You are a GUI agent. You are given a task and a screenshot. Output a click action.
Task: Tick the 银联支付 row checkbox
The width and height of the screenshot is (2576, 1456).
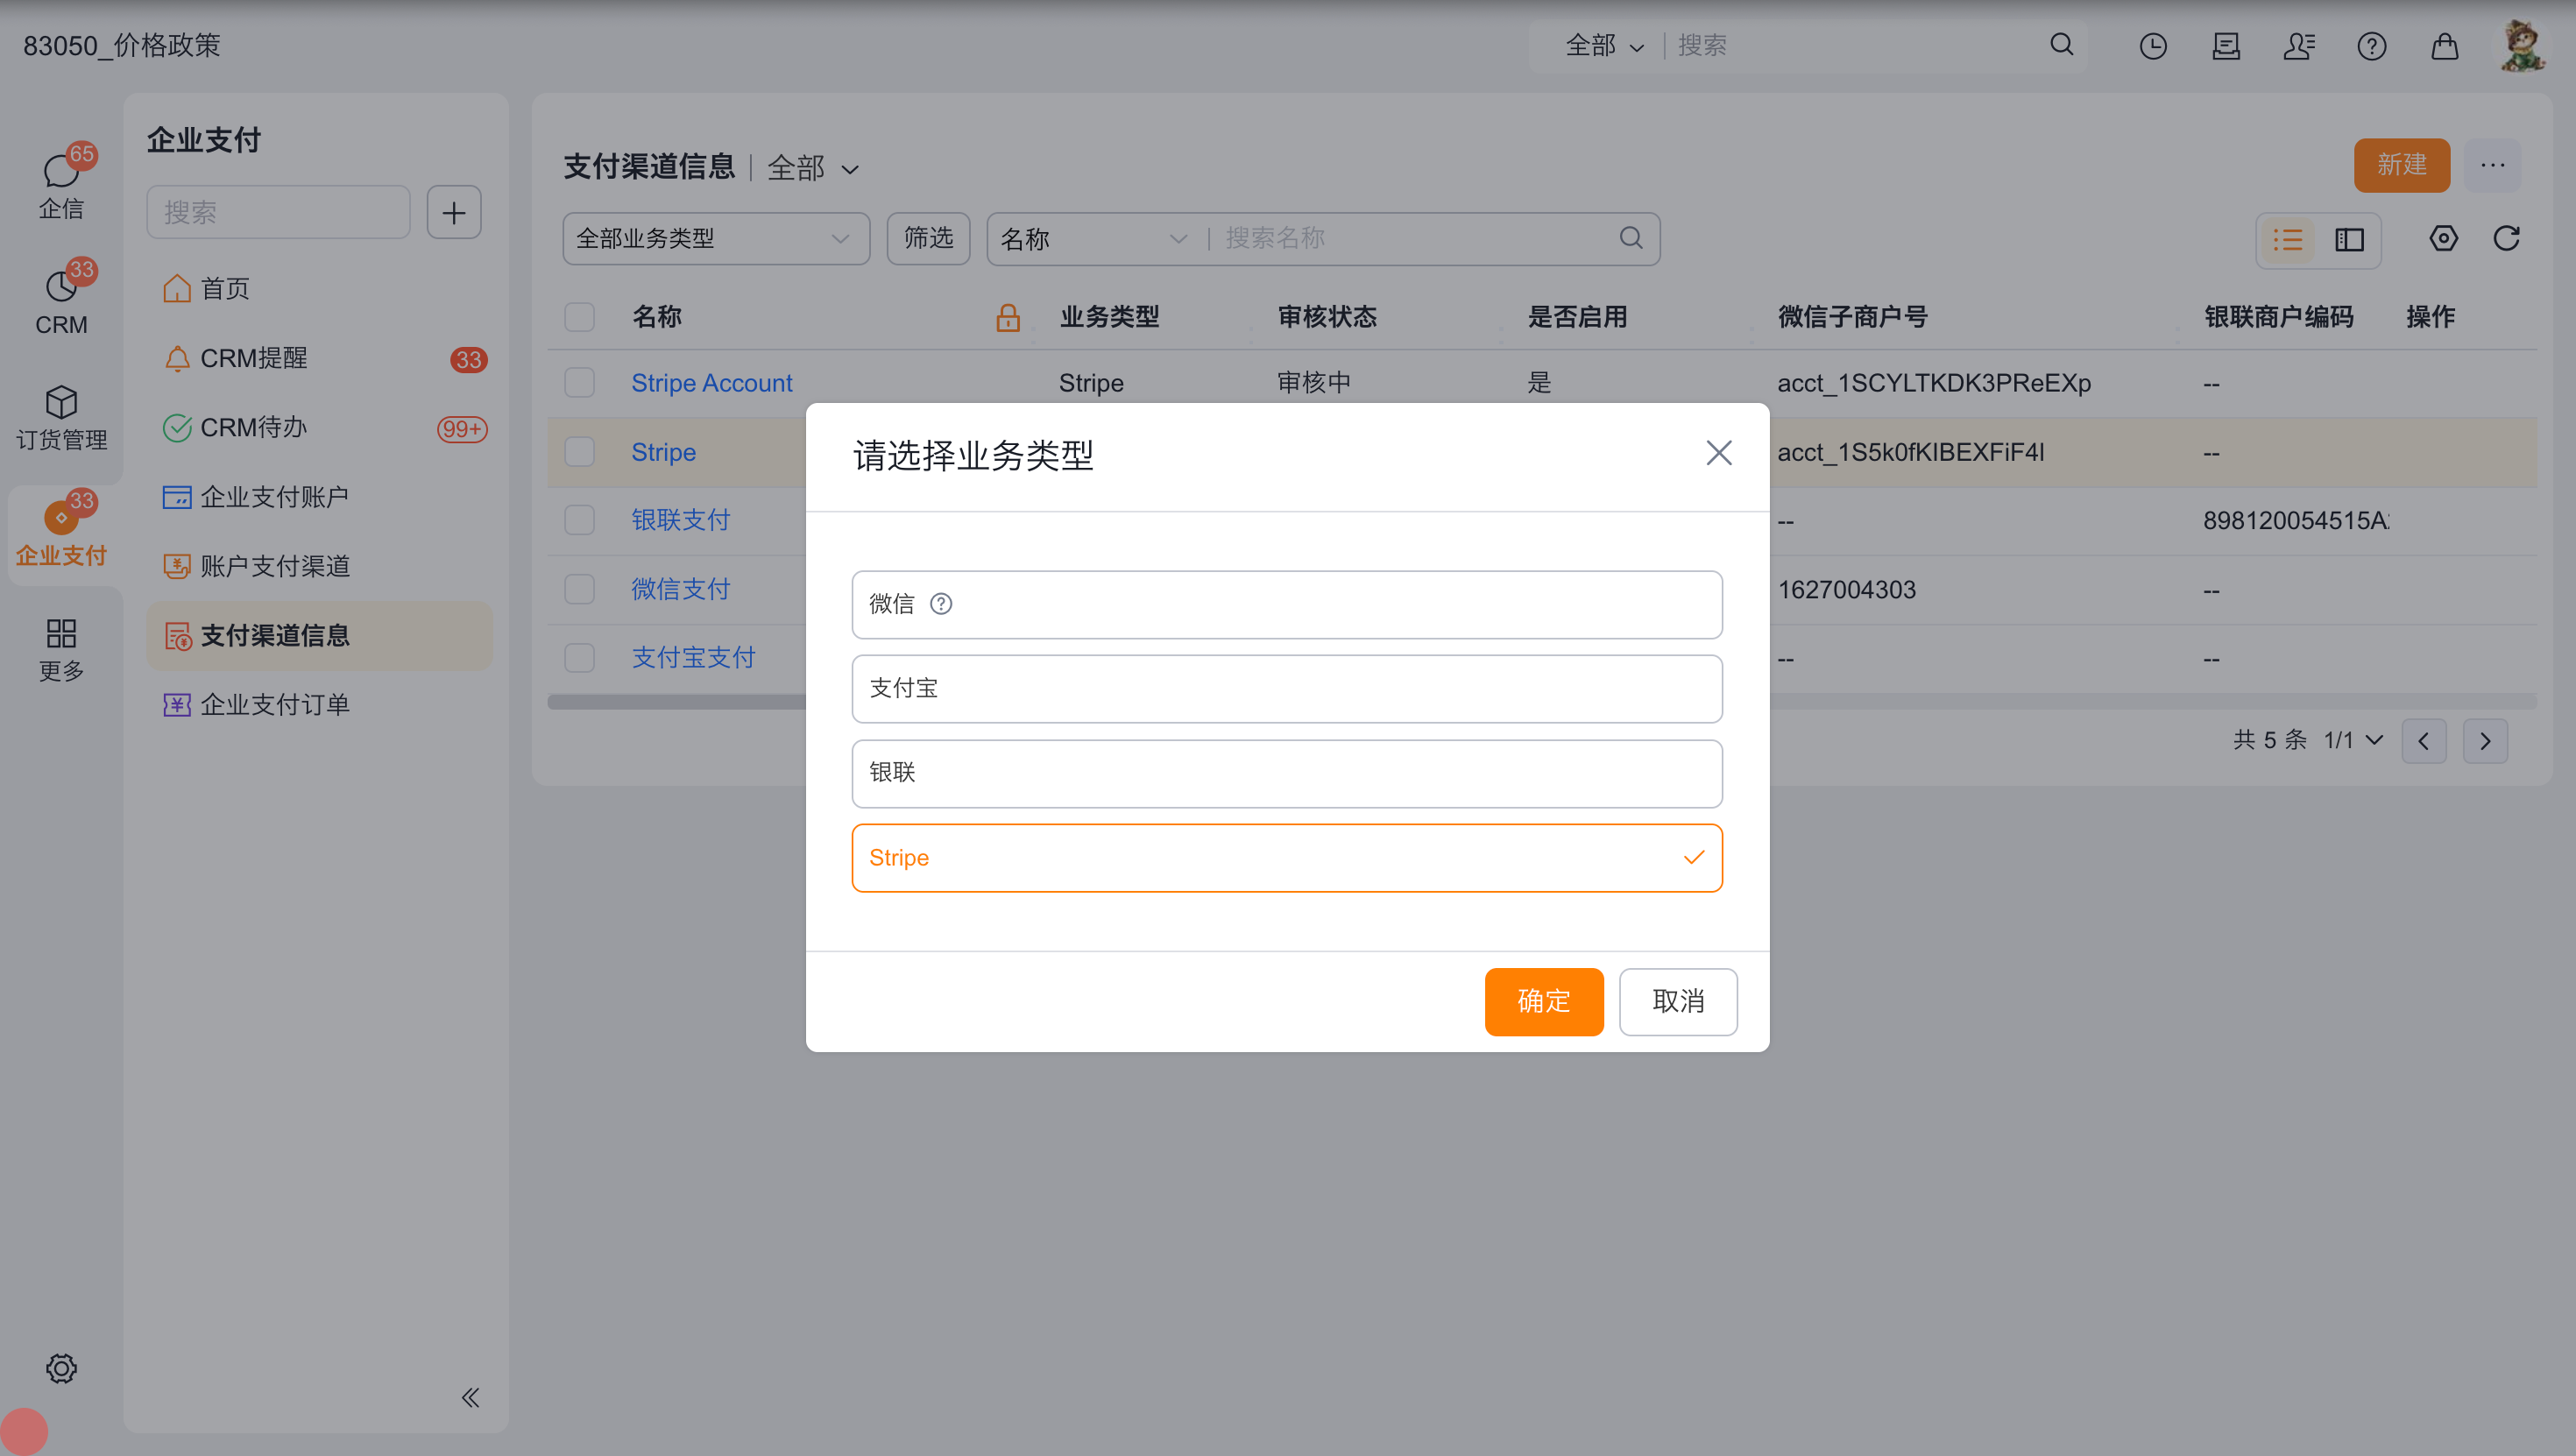579,520
